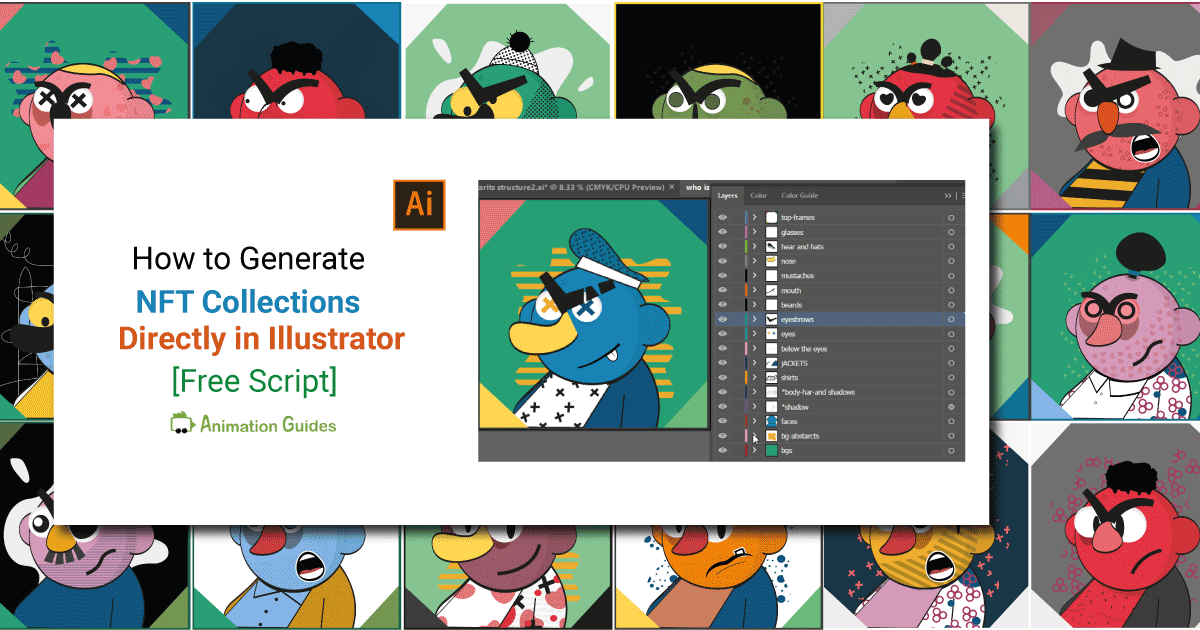The width and height of the screenshot is (1200, 630).
Task: Collapse the panel with the double-arrow icon
Action: (948, 195)
